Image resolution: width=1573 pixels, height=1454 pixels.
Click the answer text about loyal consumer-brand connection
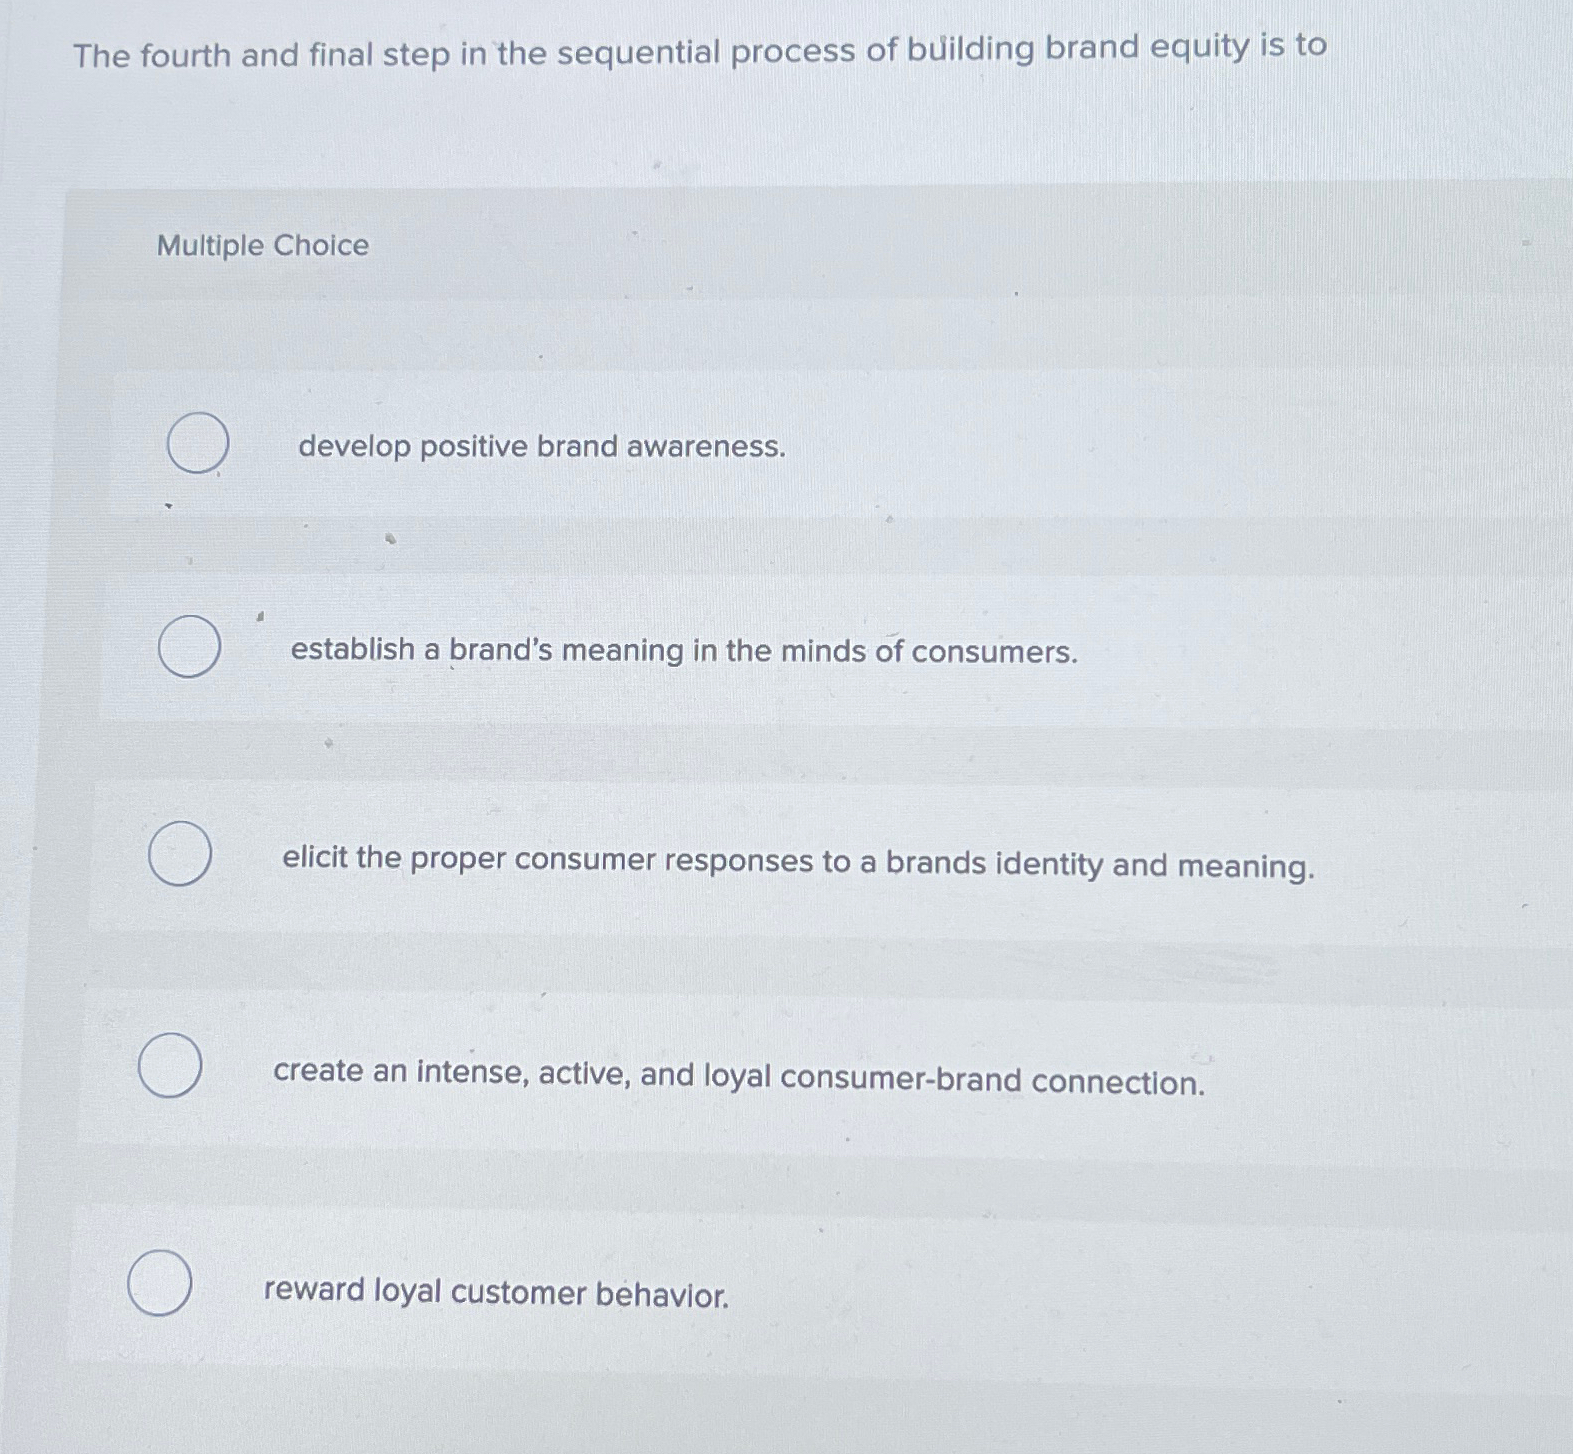[738, 1076]
